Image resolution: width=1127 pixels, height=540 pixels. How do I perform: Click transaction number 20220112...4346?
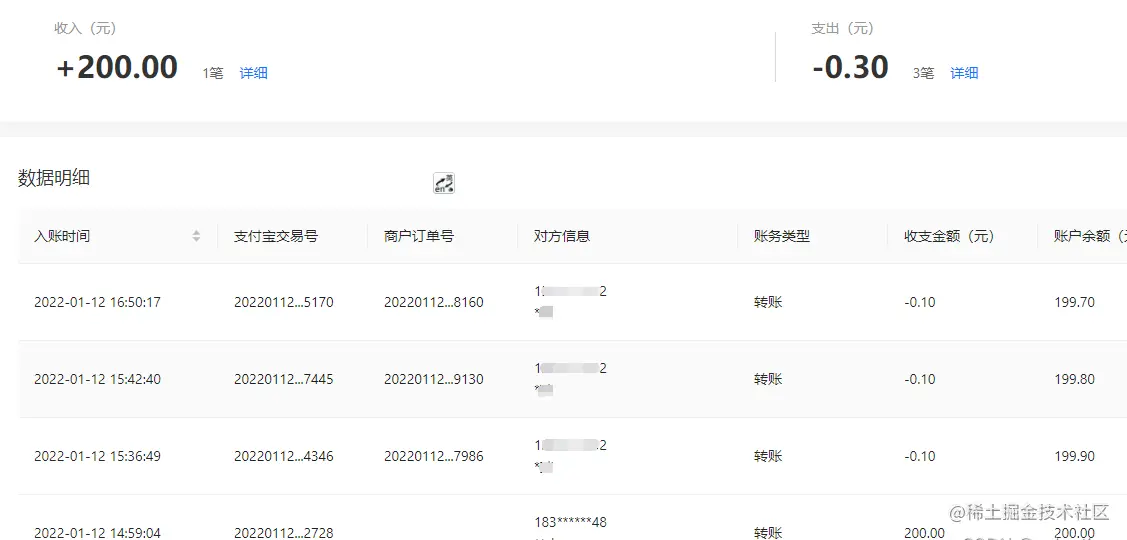(283, 456)
